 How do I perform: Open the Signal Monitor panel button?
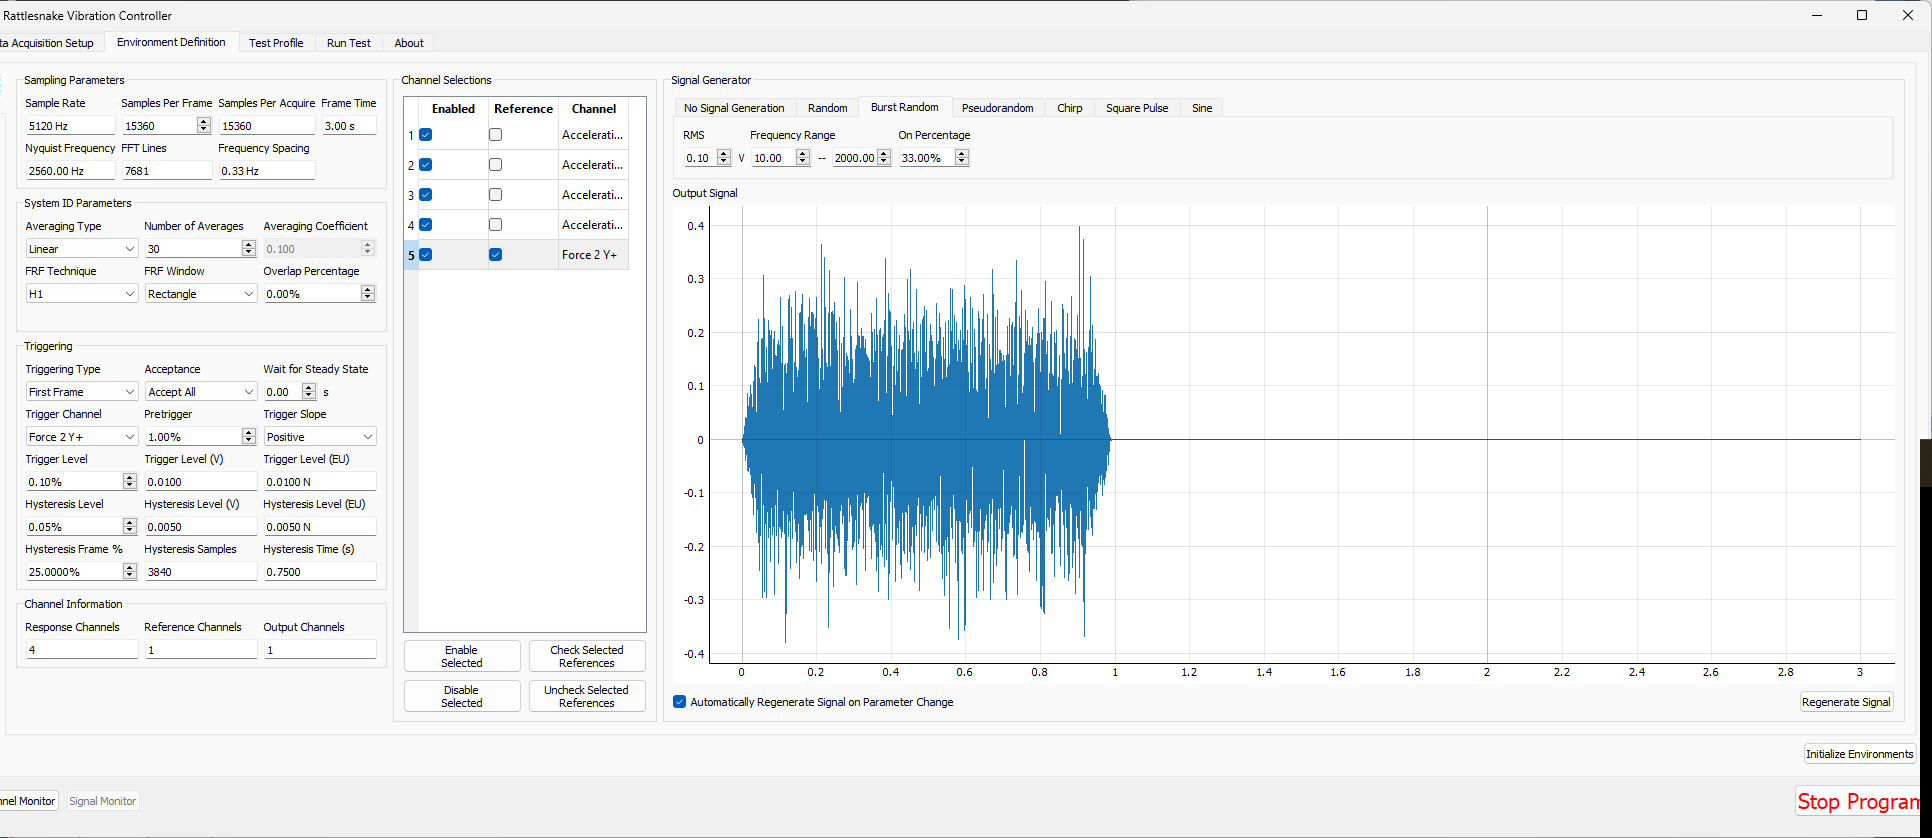pyautogui.click(x=102, y=801)
